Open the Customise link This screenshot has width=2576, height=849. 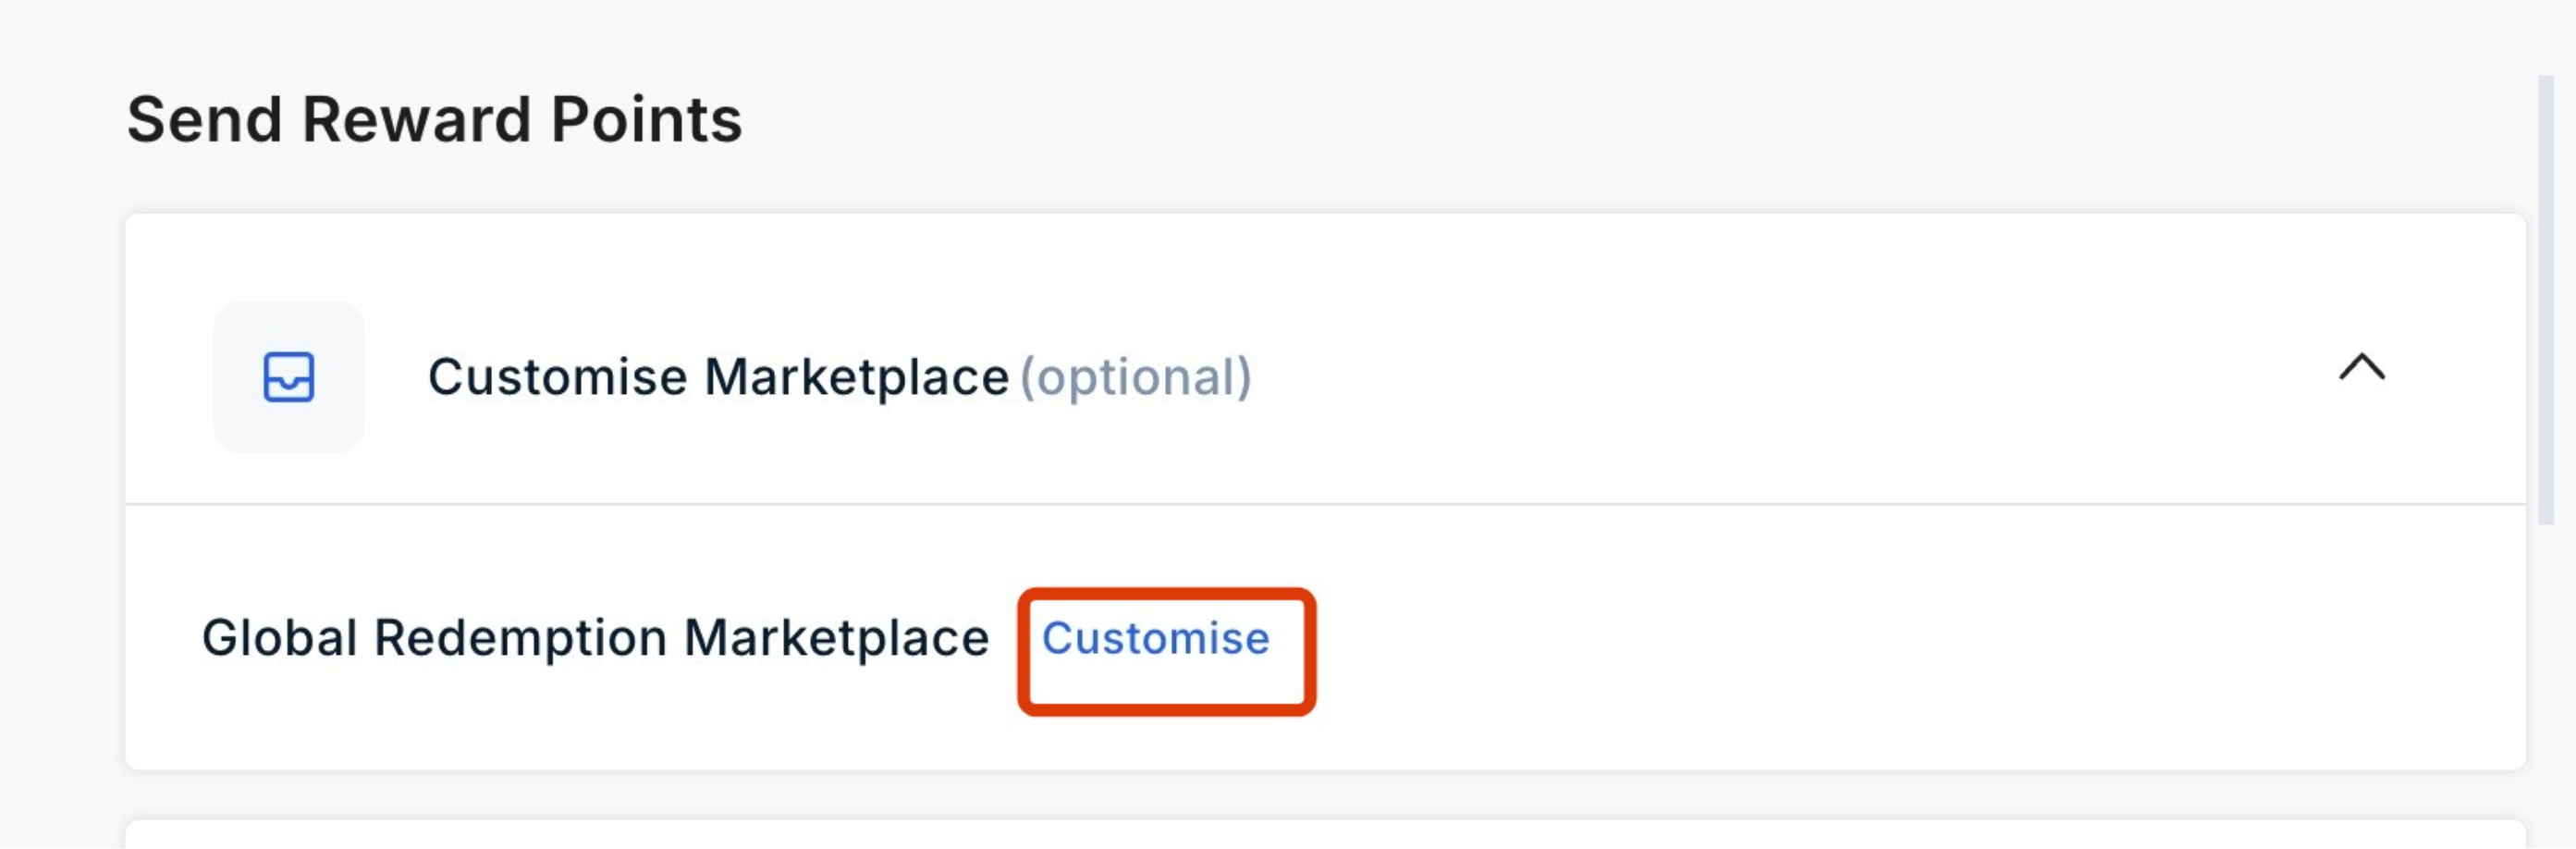pyautogui.click(x=1155, y=638)
